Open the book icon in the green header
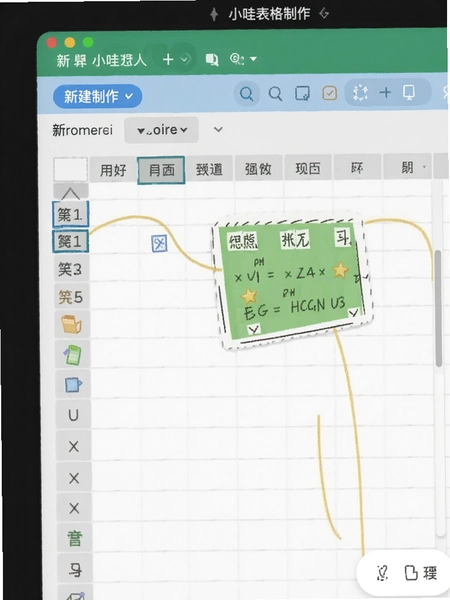 pyautogui.click(x=212, y=60)
